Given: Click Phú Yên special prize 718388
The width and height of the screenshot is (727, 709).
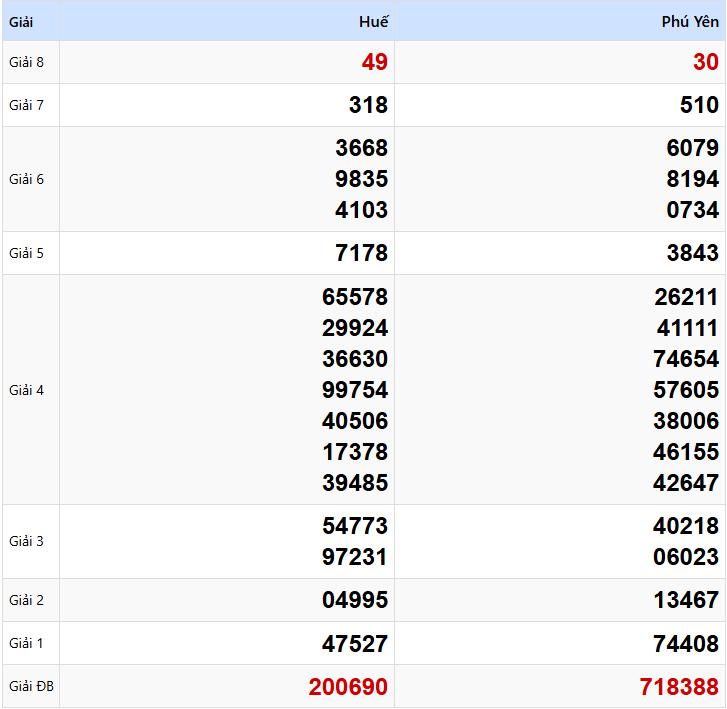Looking at the screenshot, I should point(679,687).
